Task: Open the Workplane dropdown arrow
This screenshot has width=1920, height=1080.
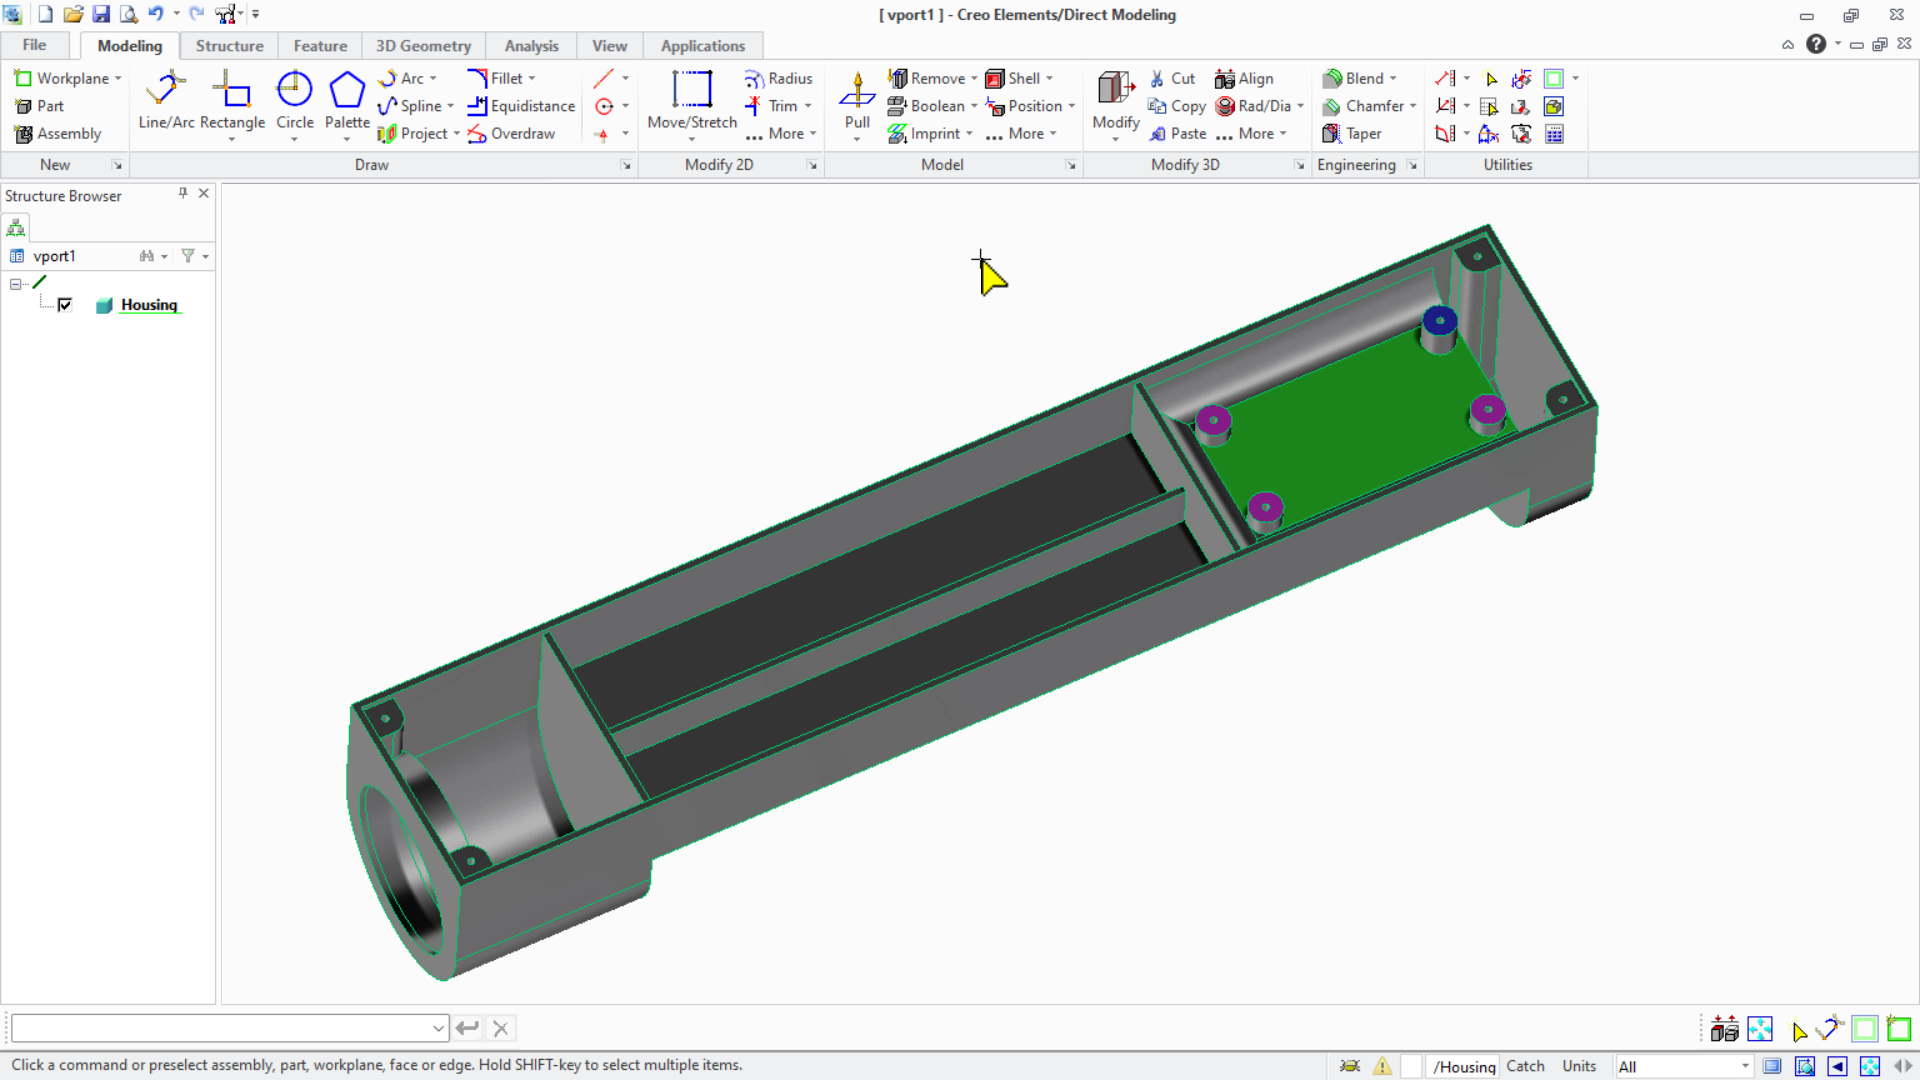Action: pos(118,78)
